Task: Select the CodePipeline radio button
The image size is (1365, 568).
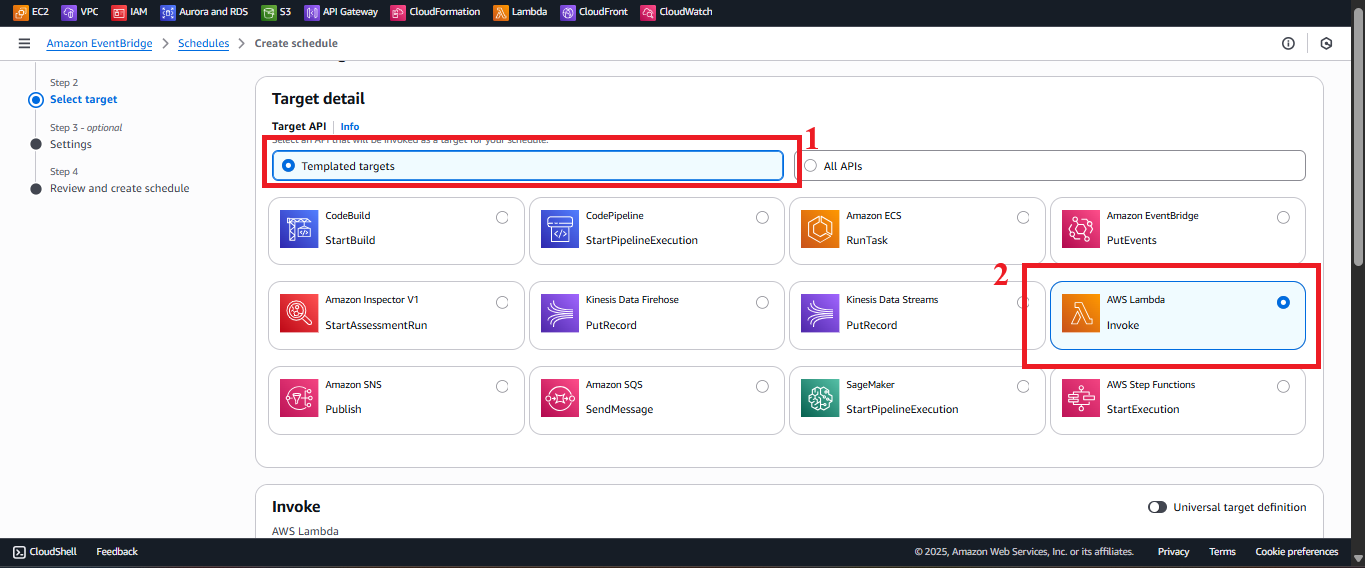Action: tap(762, 217)
